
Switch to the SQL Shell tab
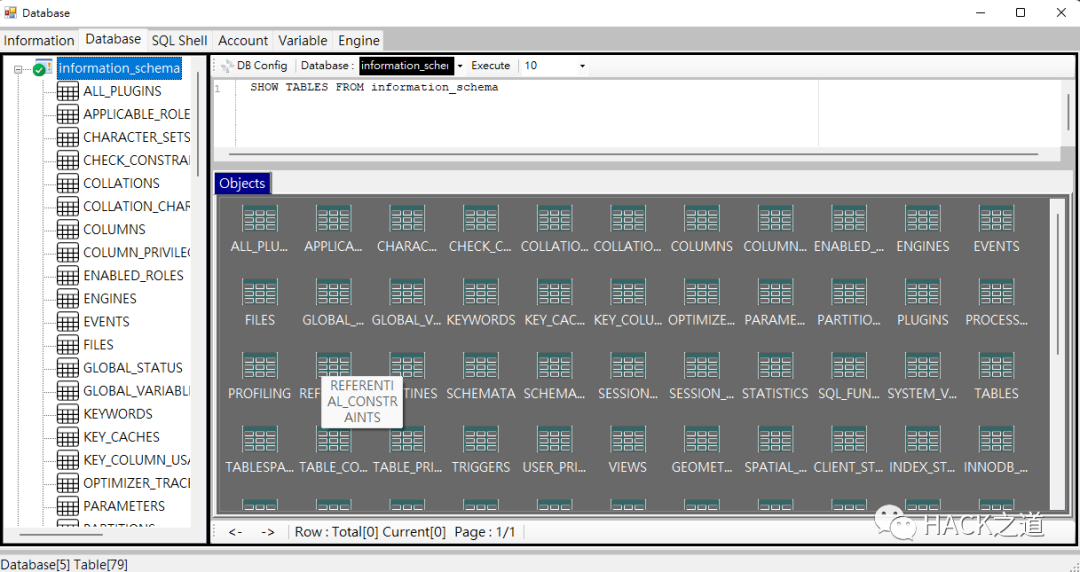tap(180, 40)
